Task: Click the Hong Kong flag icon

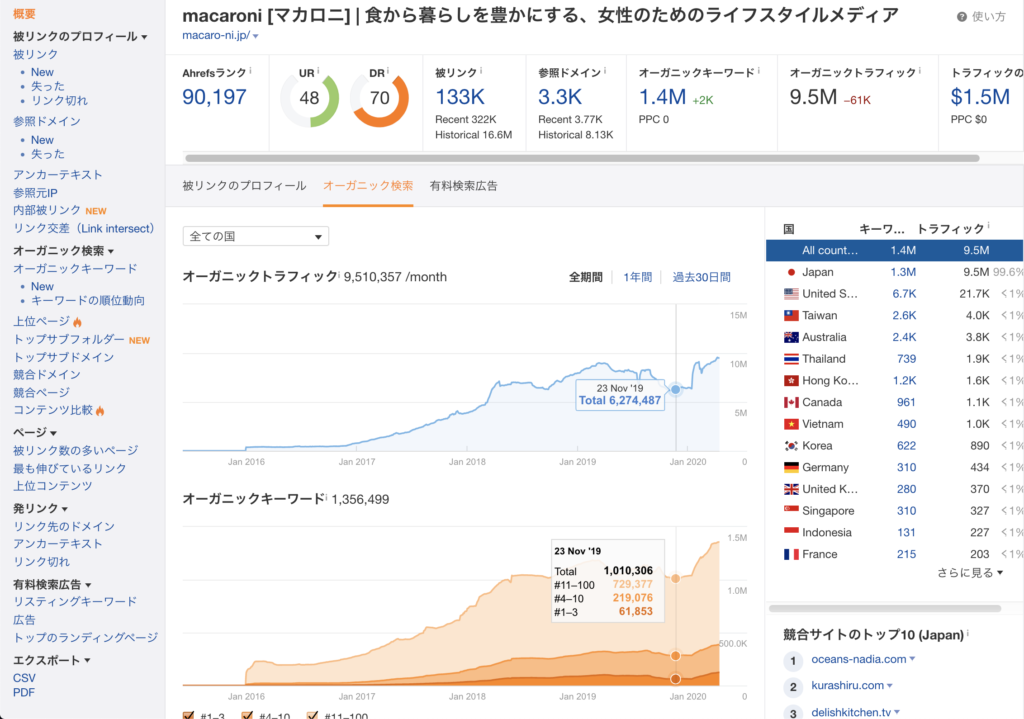Action: pos(791,381)
